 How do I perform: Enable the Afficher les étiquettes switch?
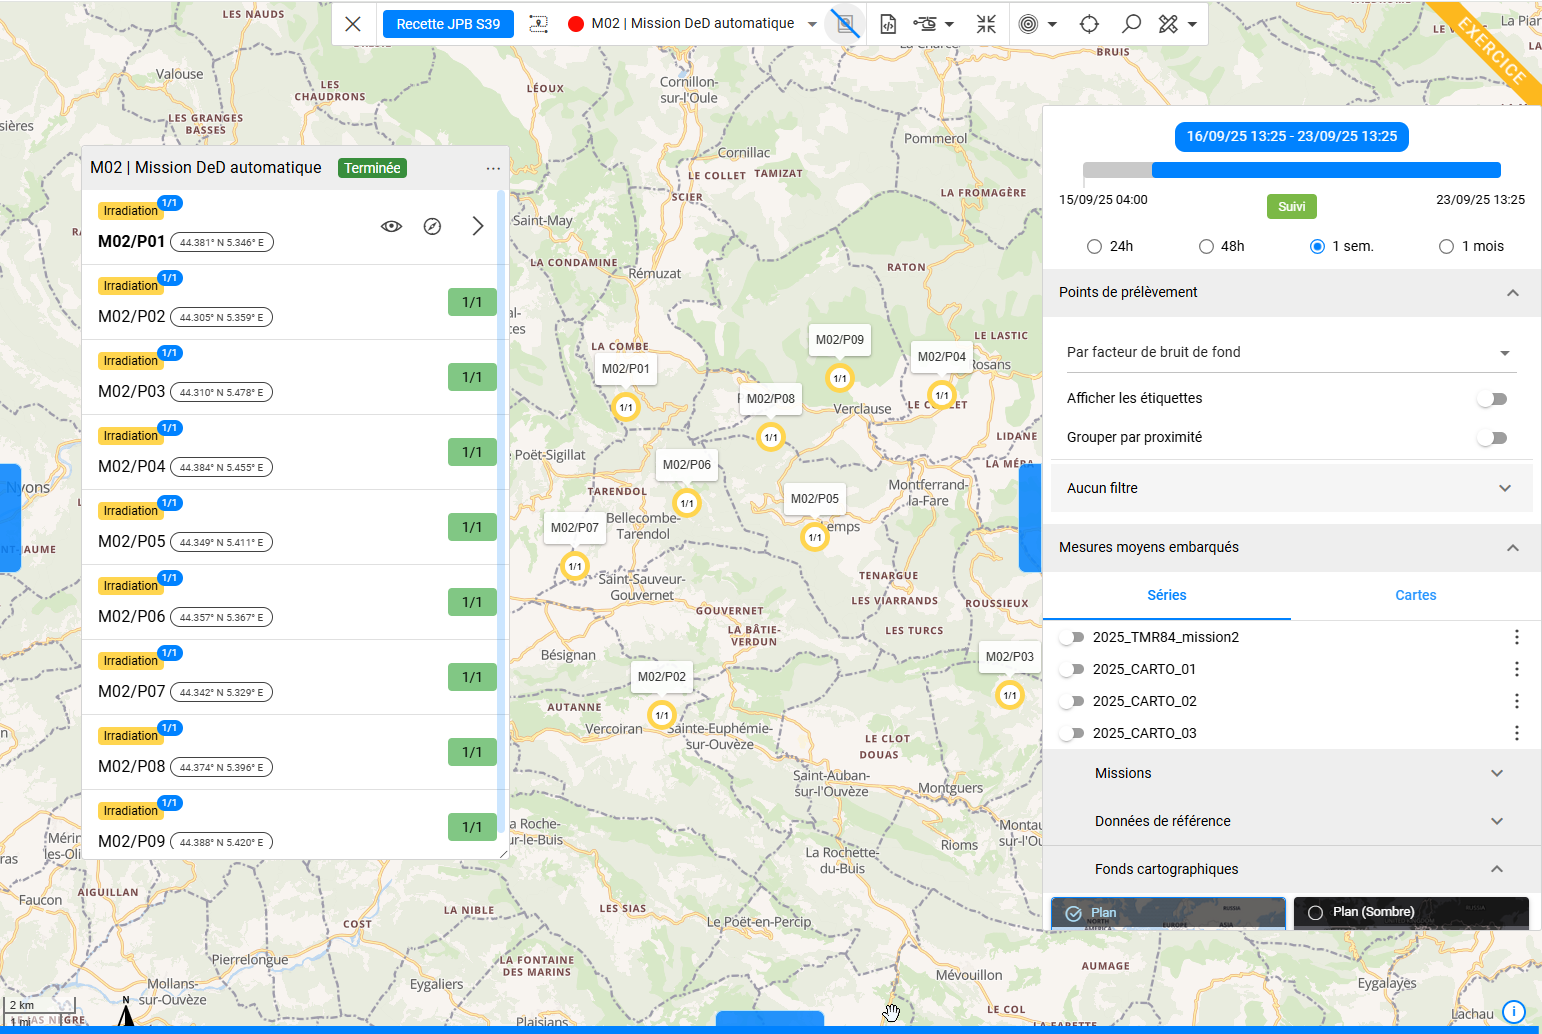1491,399
